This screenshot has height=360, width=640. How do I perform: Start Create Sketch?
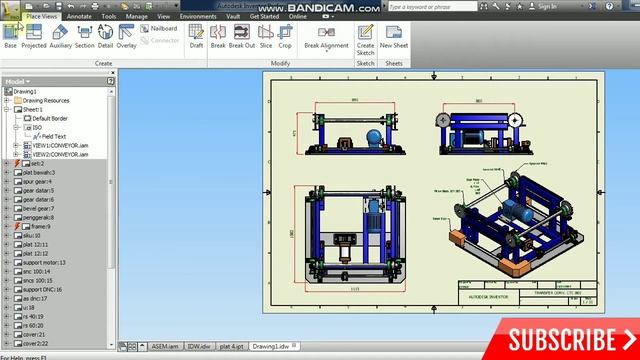click(365, 40)
